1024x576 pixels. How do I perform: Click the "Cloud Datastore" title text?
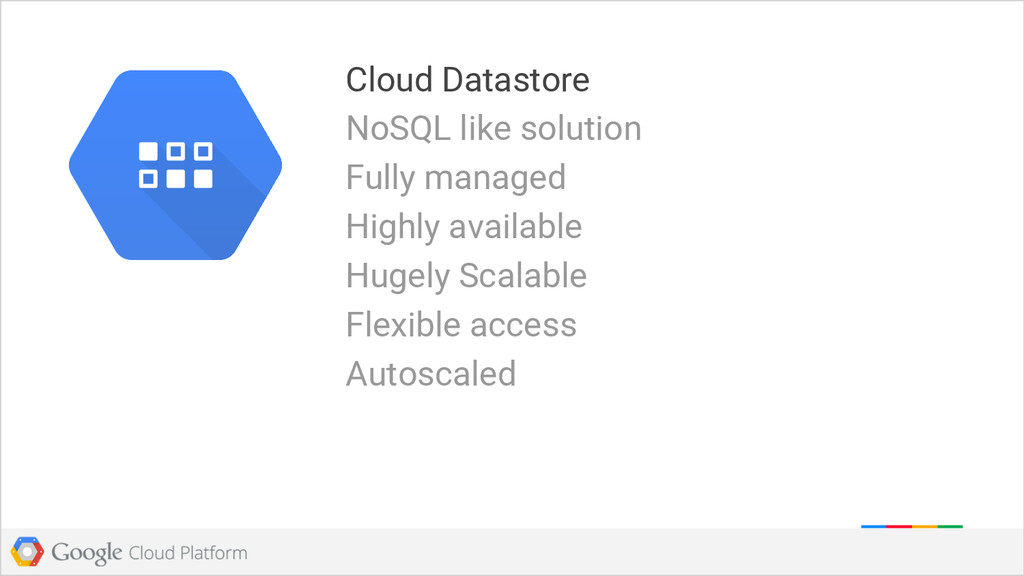pyautogui.click(x=467, y=80)
